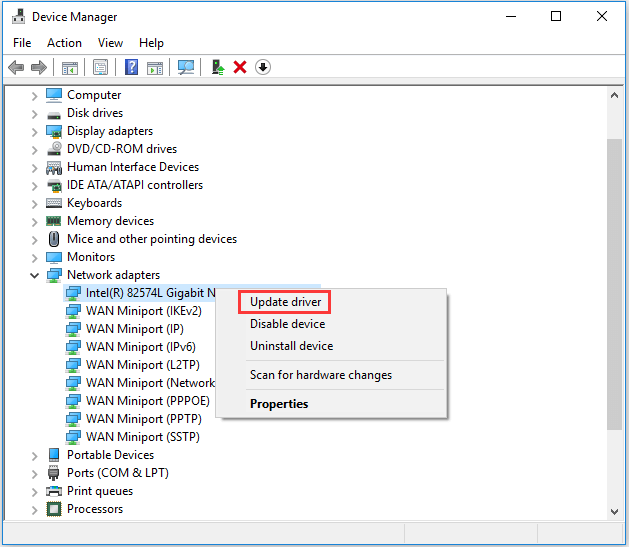The height and width of the screenshot is (547, 629).
Task: Expand the Disk drives chevron
Action: pyautogui.click(x=34, y=114)
